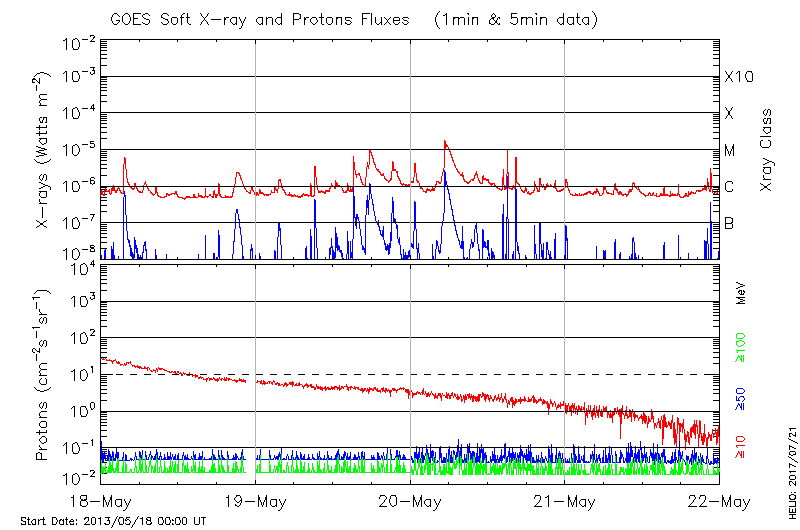
Task: Click the X-rays (Watts m-2) axis label
Action: 44,150
